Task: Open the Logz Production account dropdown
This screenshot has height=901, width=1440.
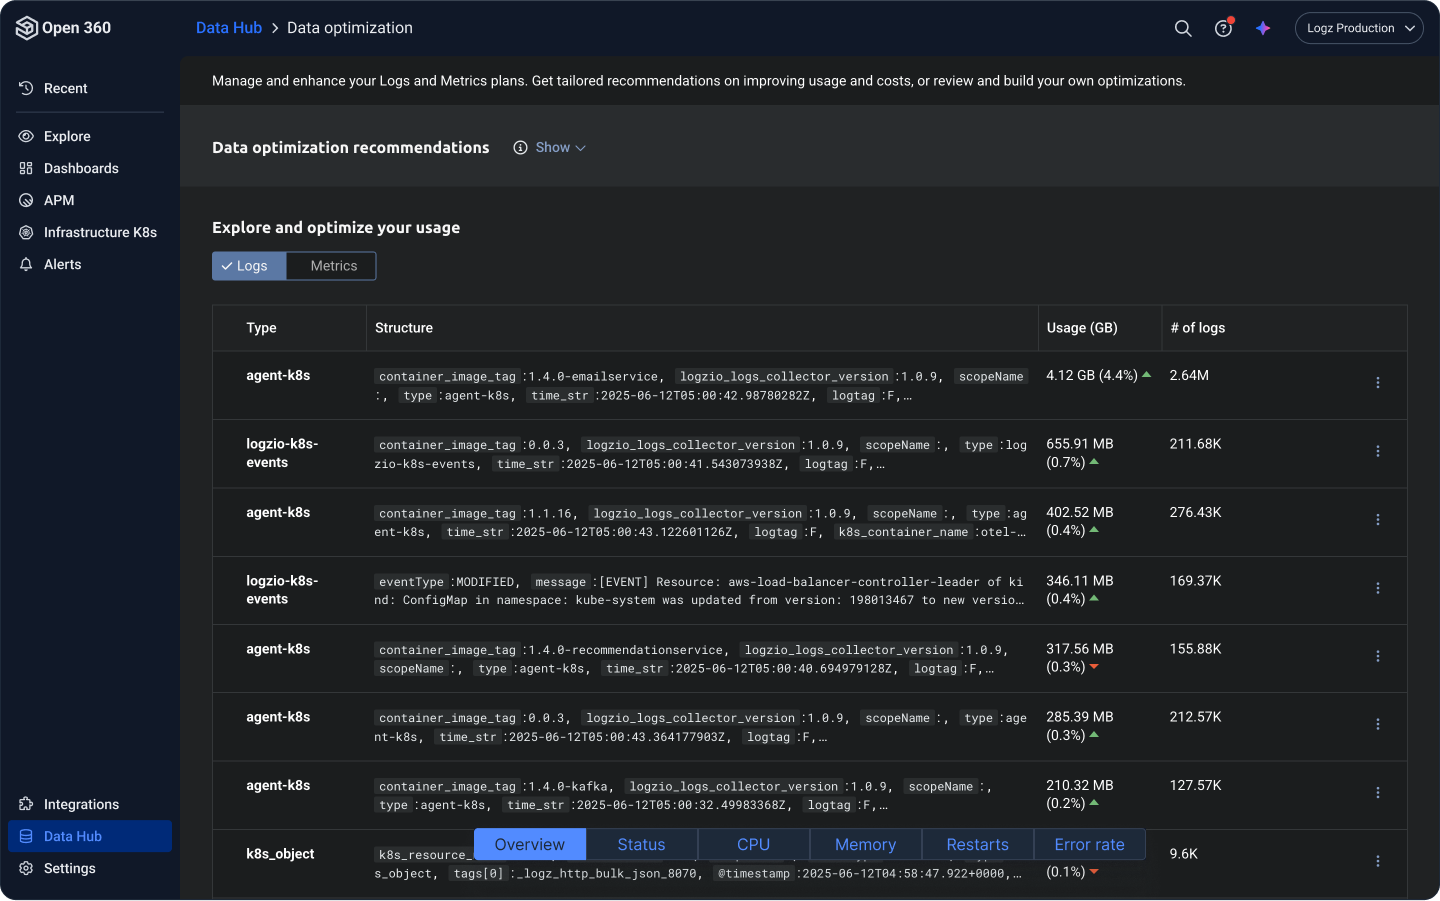Action: (1359, 28)
